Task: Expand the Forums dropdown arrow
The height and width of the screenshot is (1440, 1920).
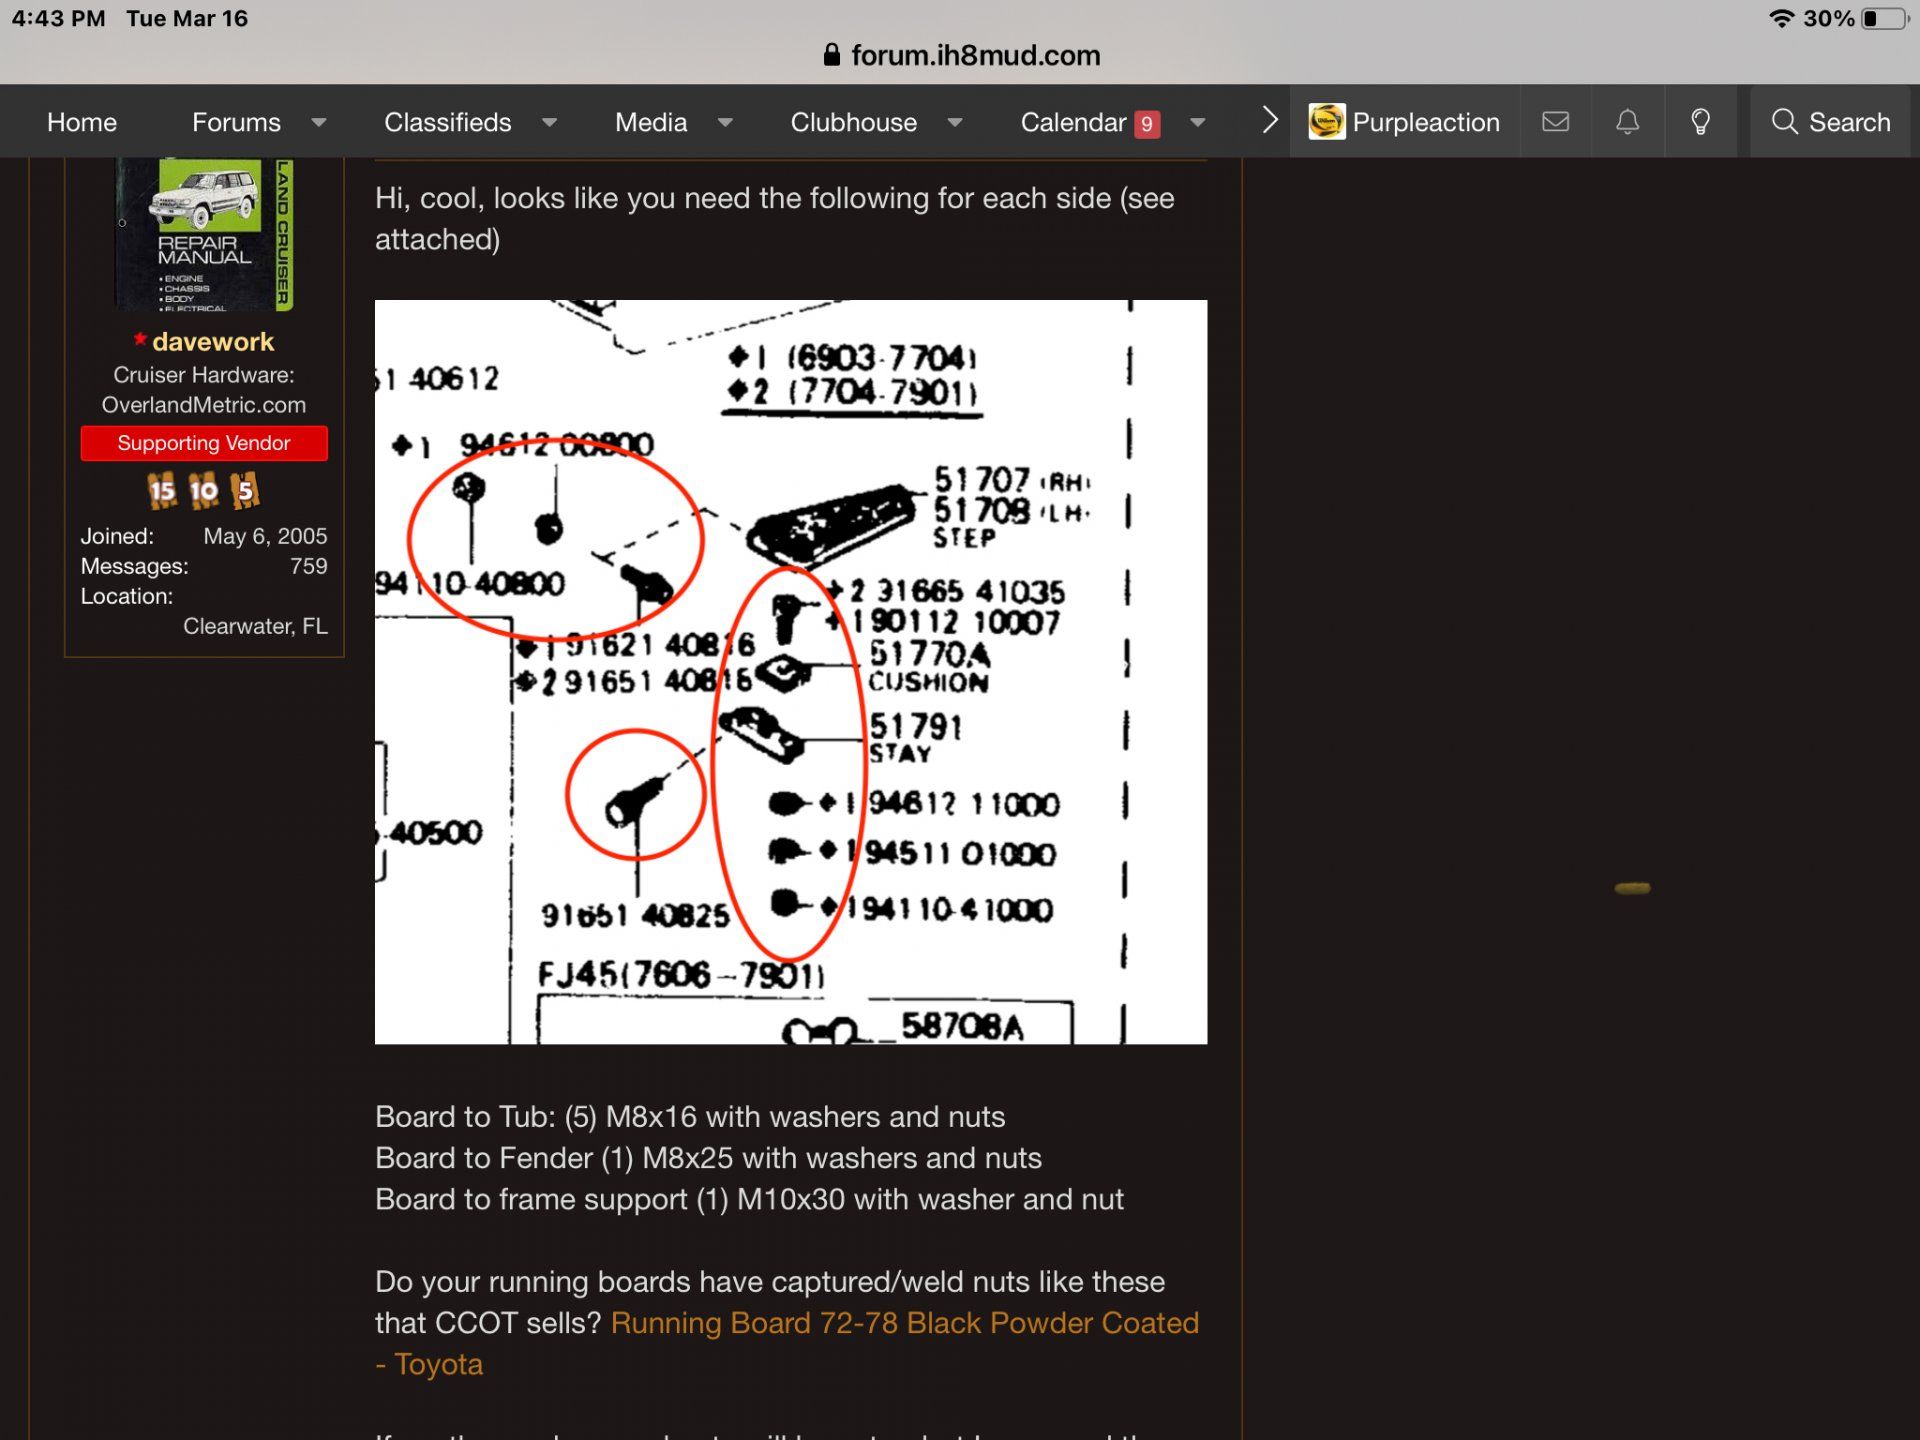Action: pos(319,122)
